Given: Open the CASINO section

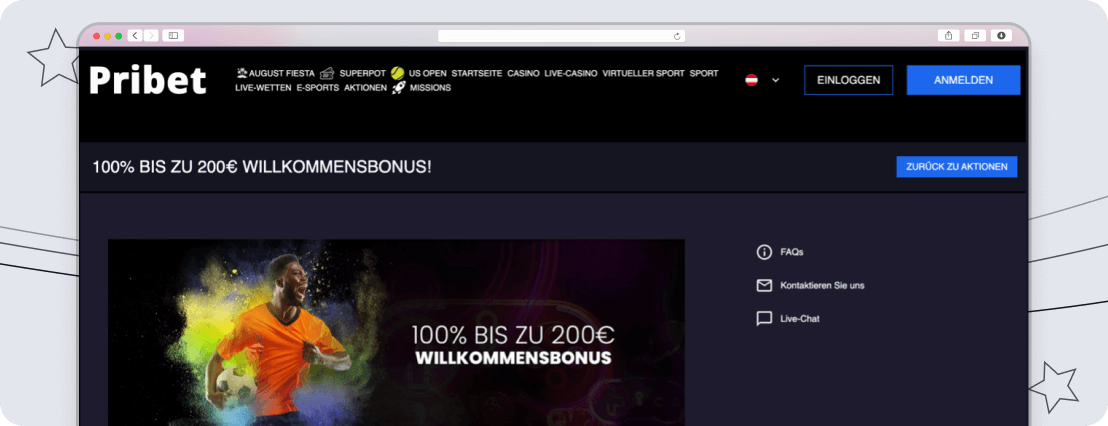Looking at the screenshot, I should [523, 73].
